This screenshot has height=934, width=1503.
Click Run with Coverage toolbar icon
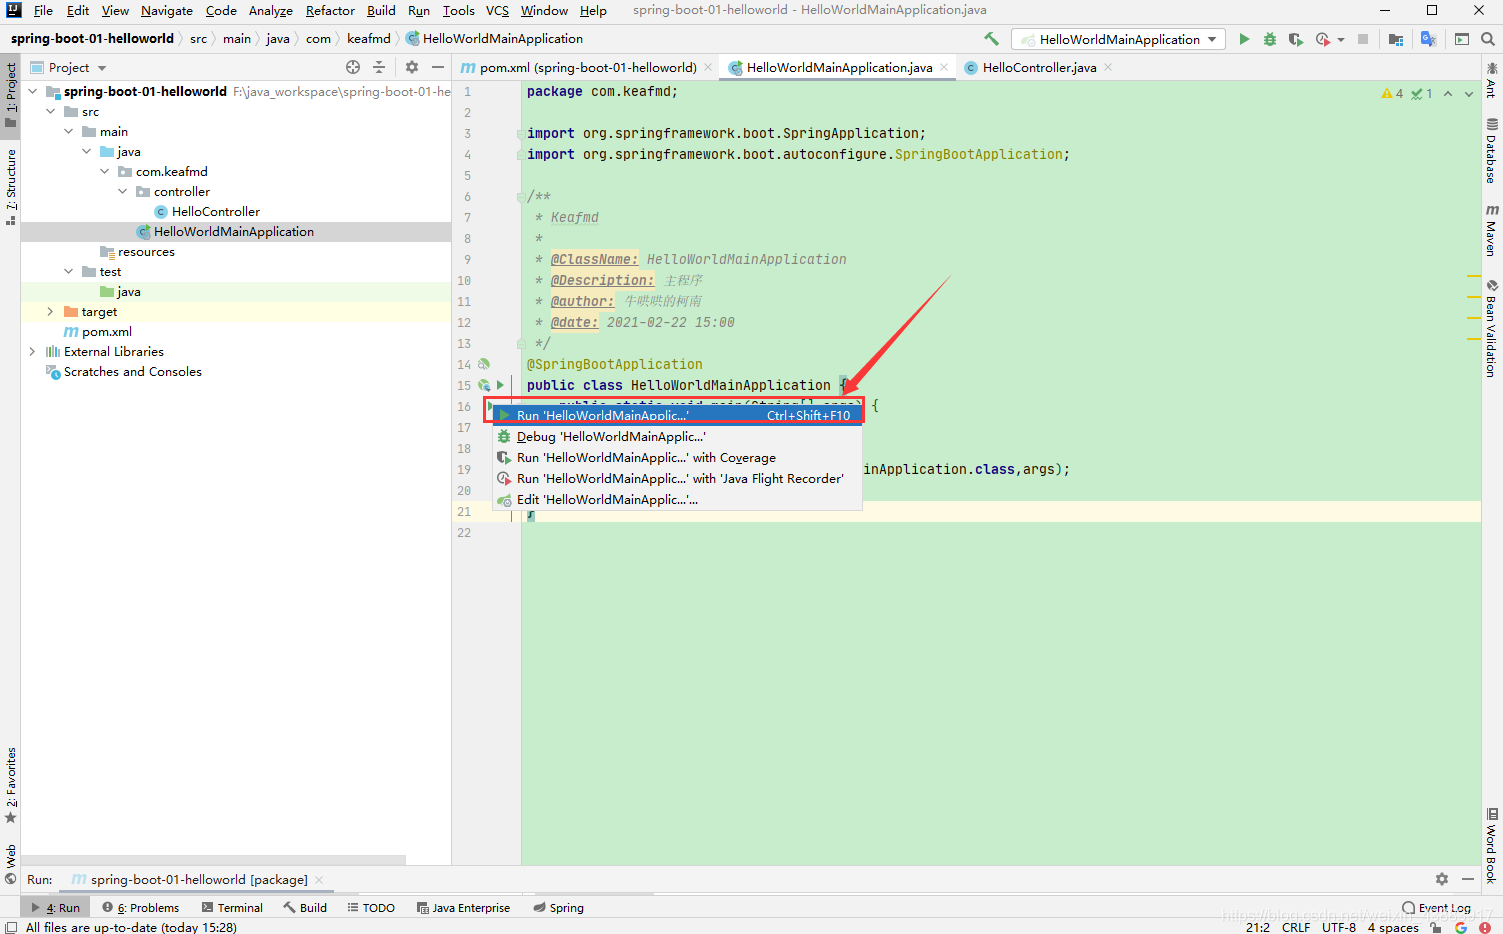tap(1295, 39)
